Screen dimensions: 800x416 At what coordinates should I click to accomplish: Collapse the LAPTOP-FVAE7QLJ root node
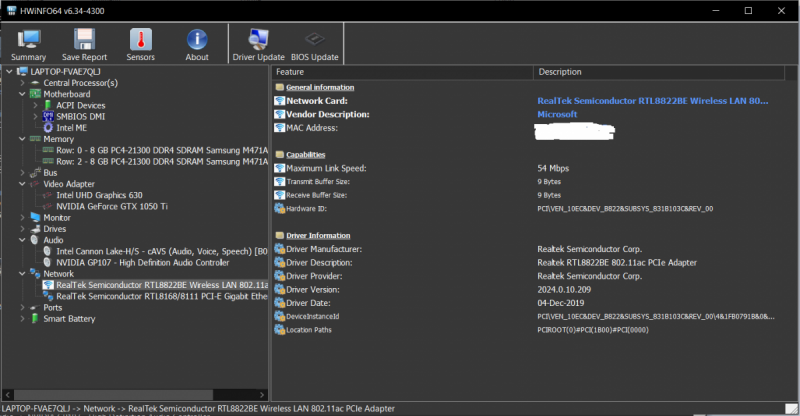pyautogui.click(x=9, y=71)
